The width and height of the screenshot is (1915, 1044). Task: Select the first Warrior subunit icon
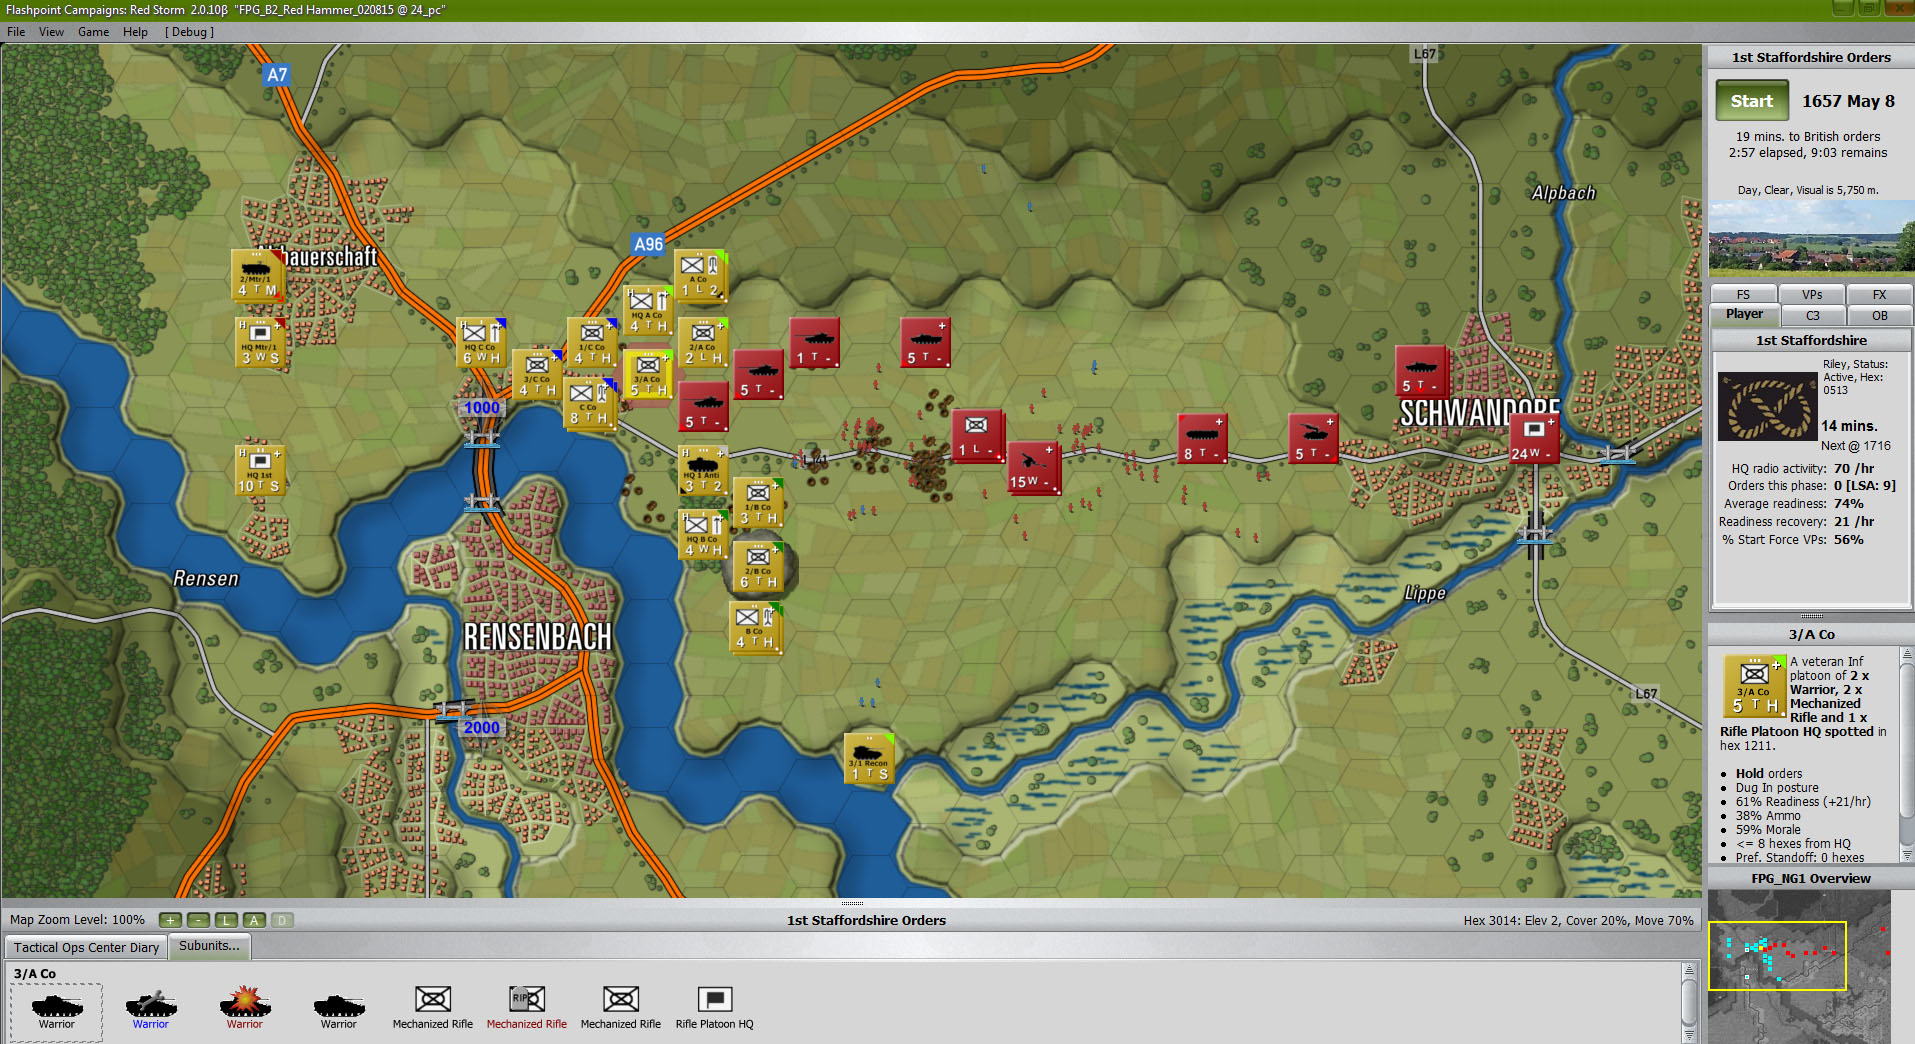(x=55, y=1005)
